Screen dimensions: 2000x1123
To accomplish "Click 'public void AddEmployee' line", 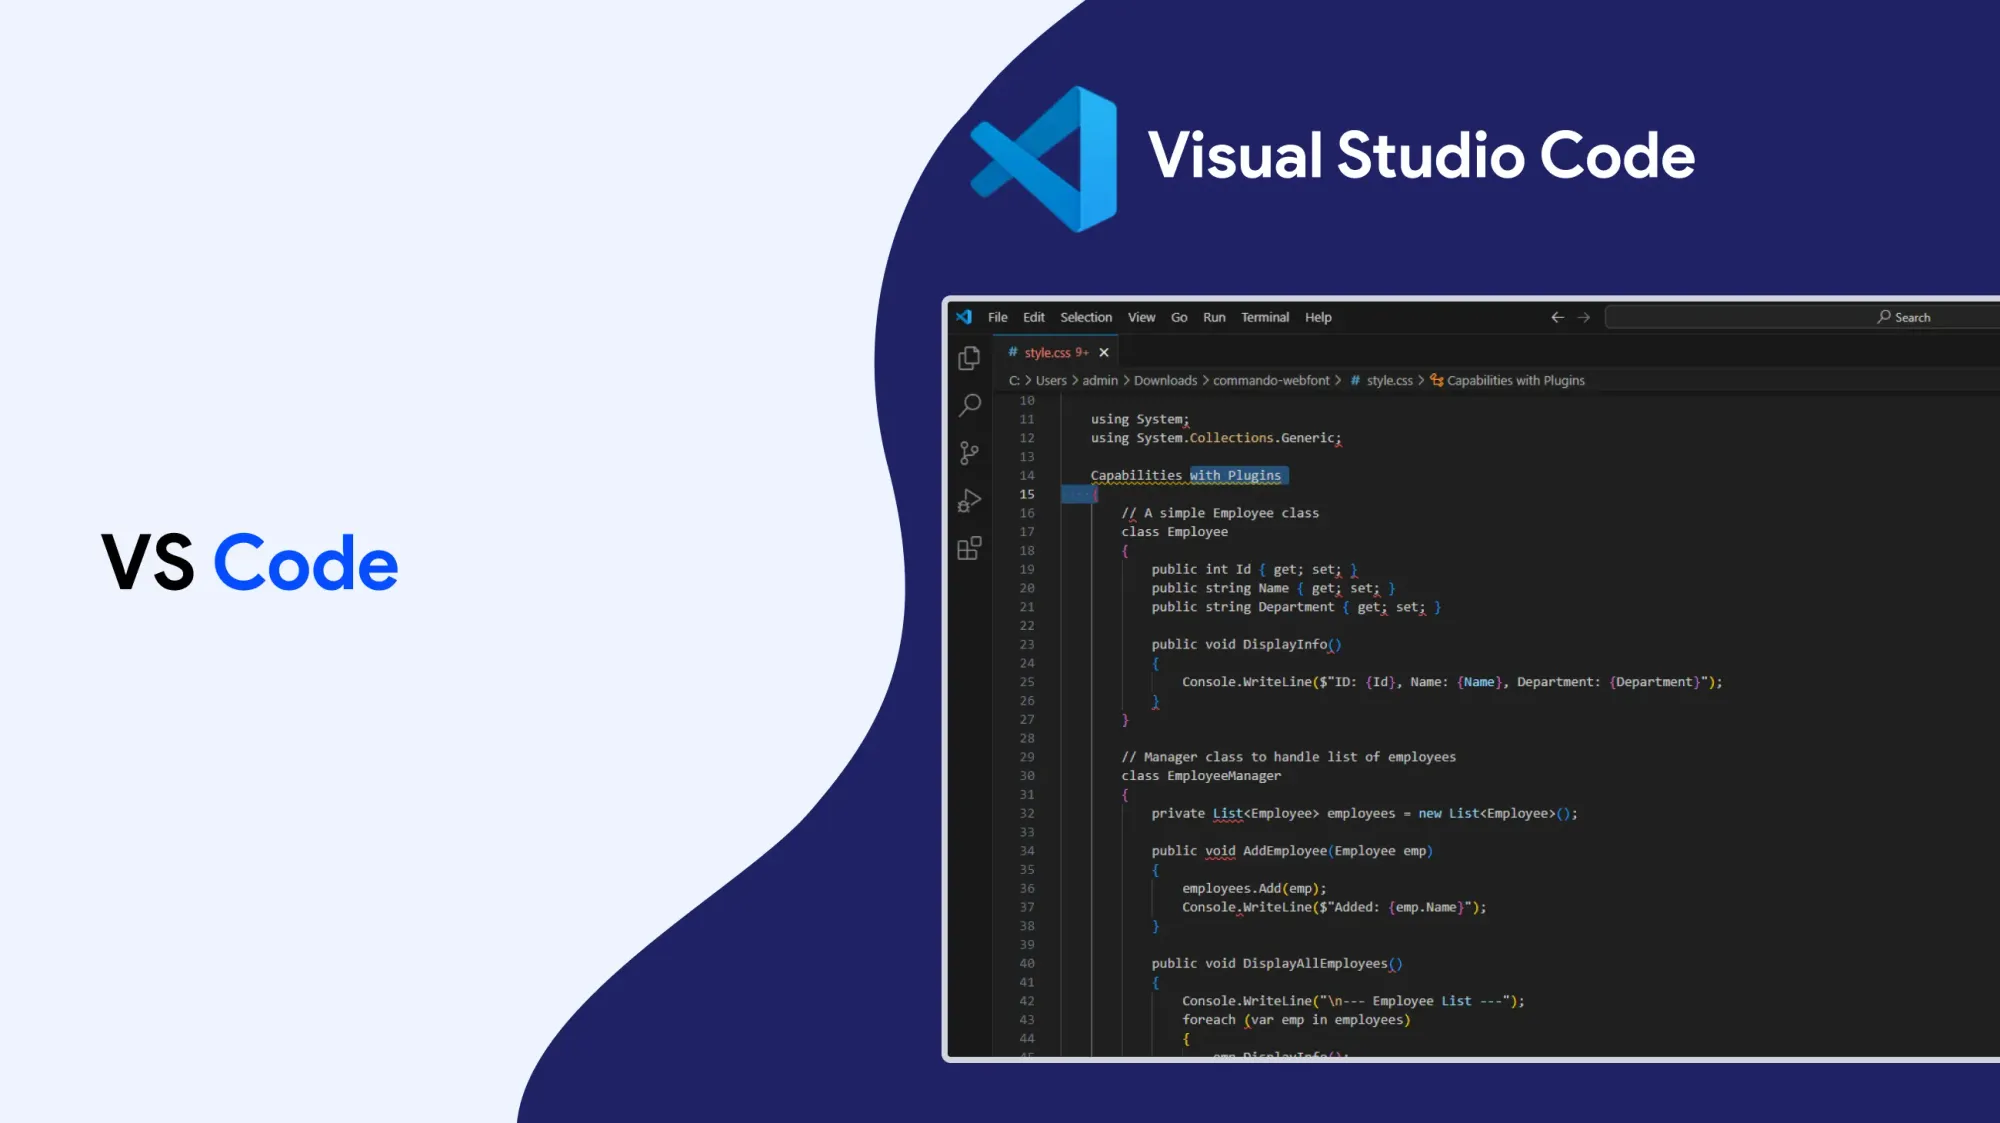I will 1292,851.
